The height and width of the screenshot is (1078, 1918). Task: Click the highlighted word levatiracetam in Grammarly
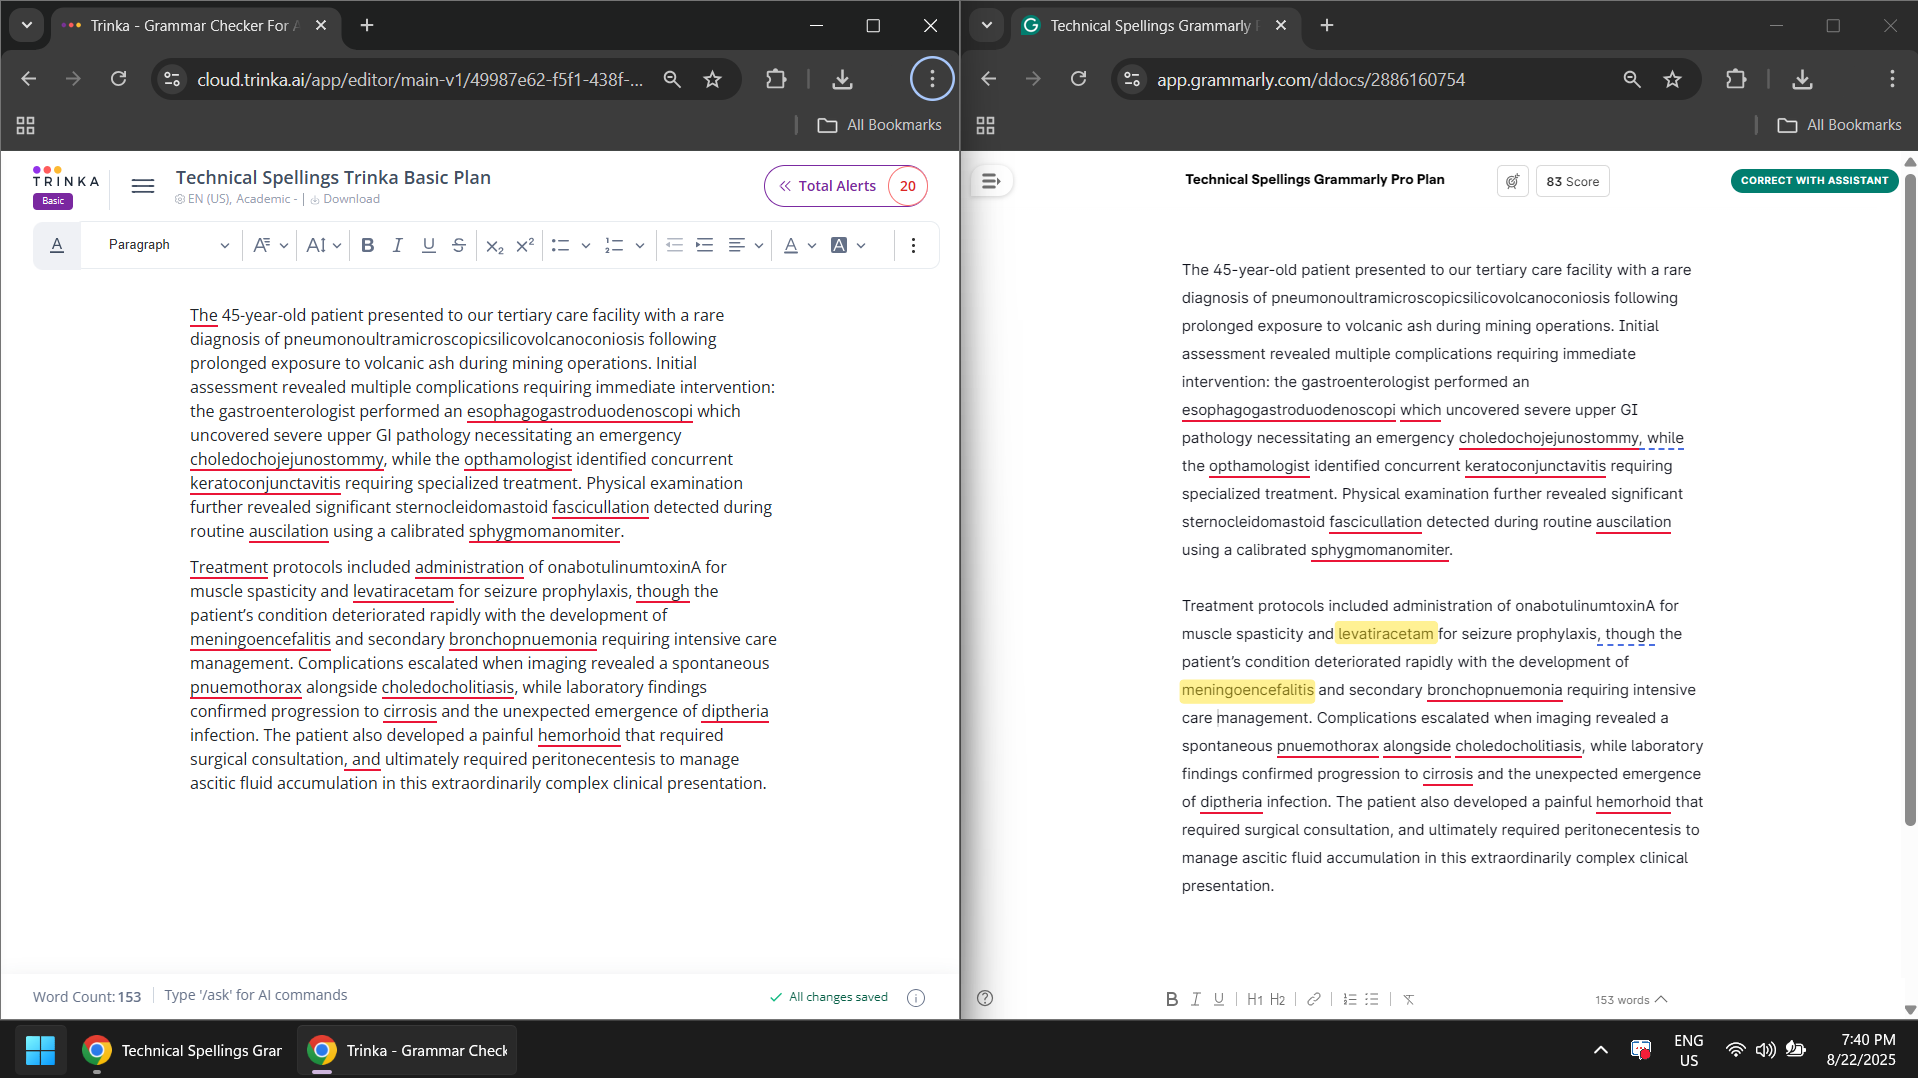pyautogui.click(x=1385, y=634)
